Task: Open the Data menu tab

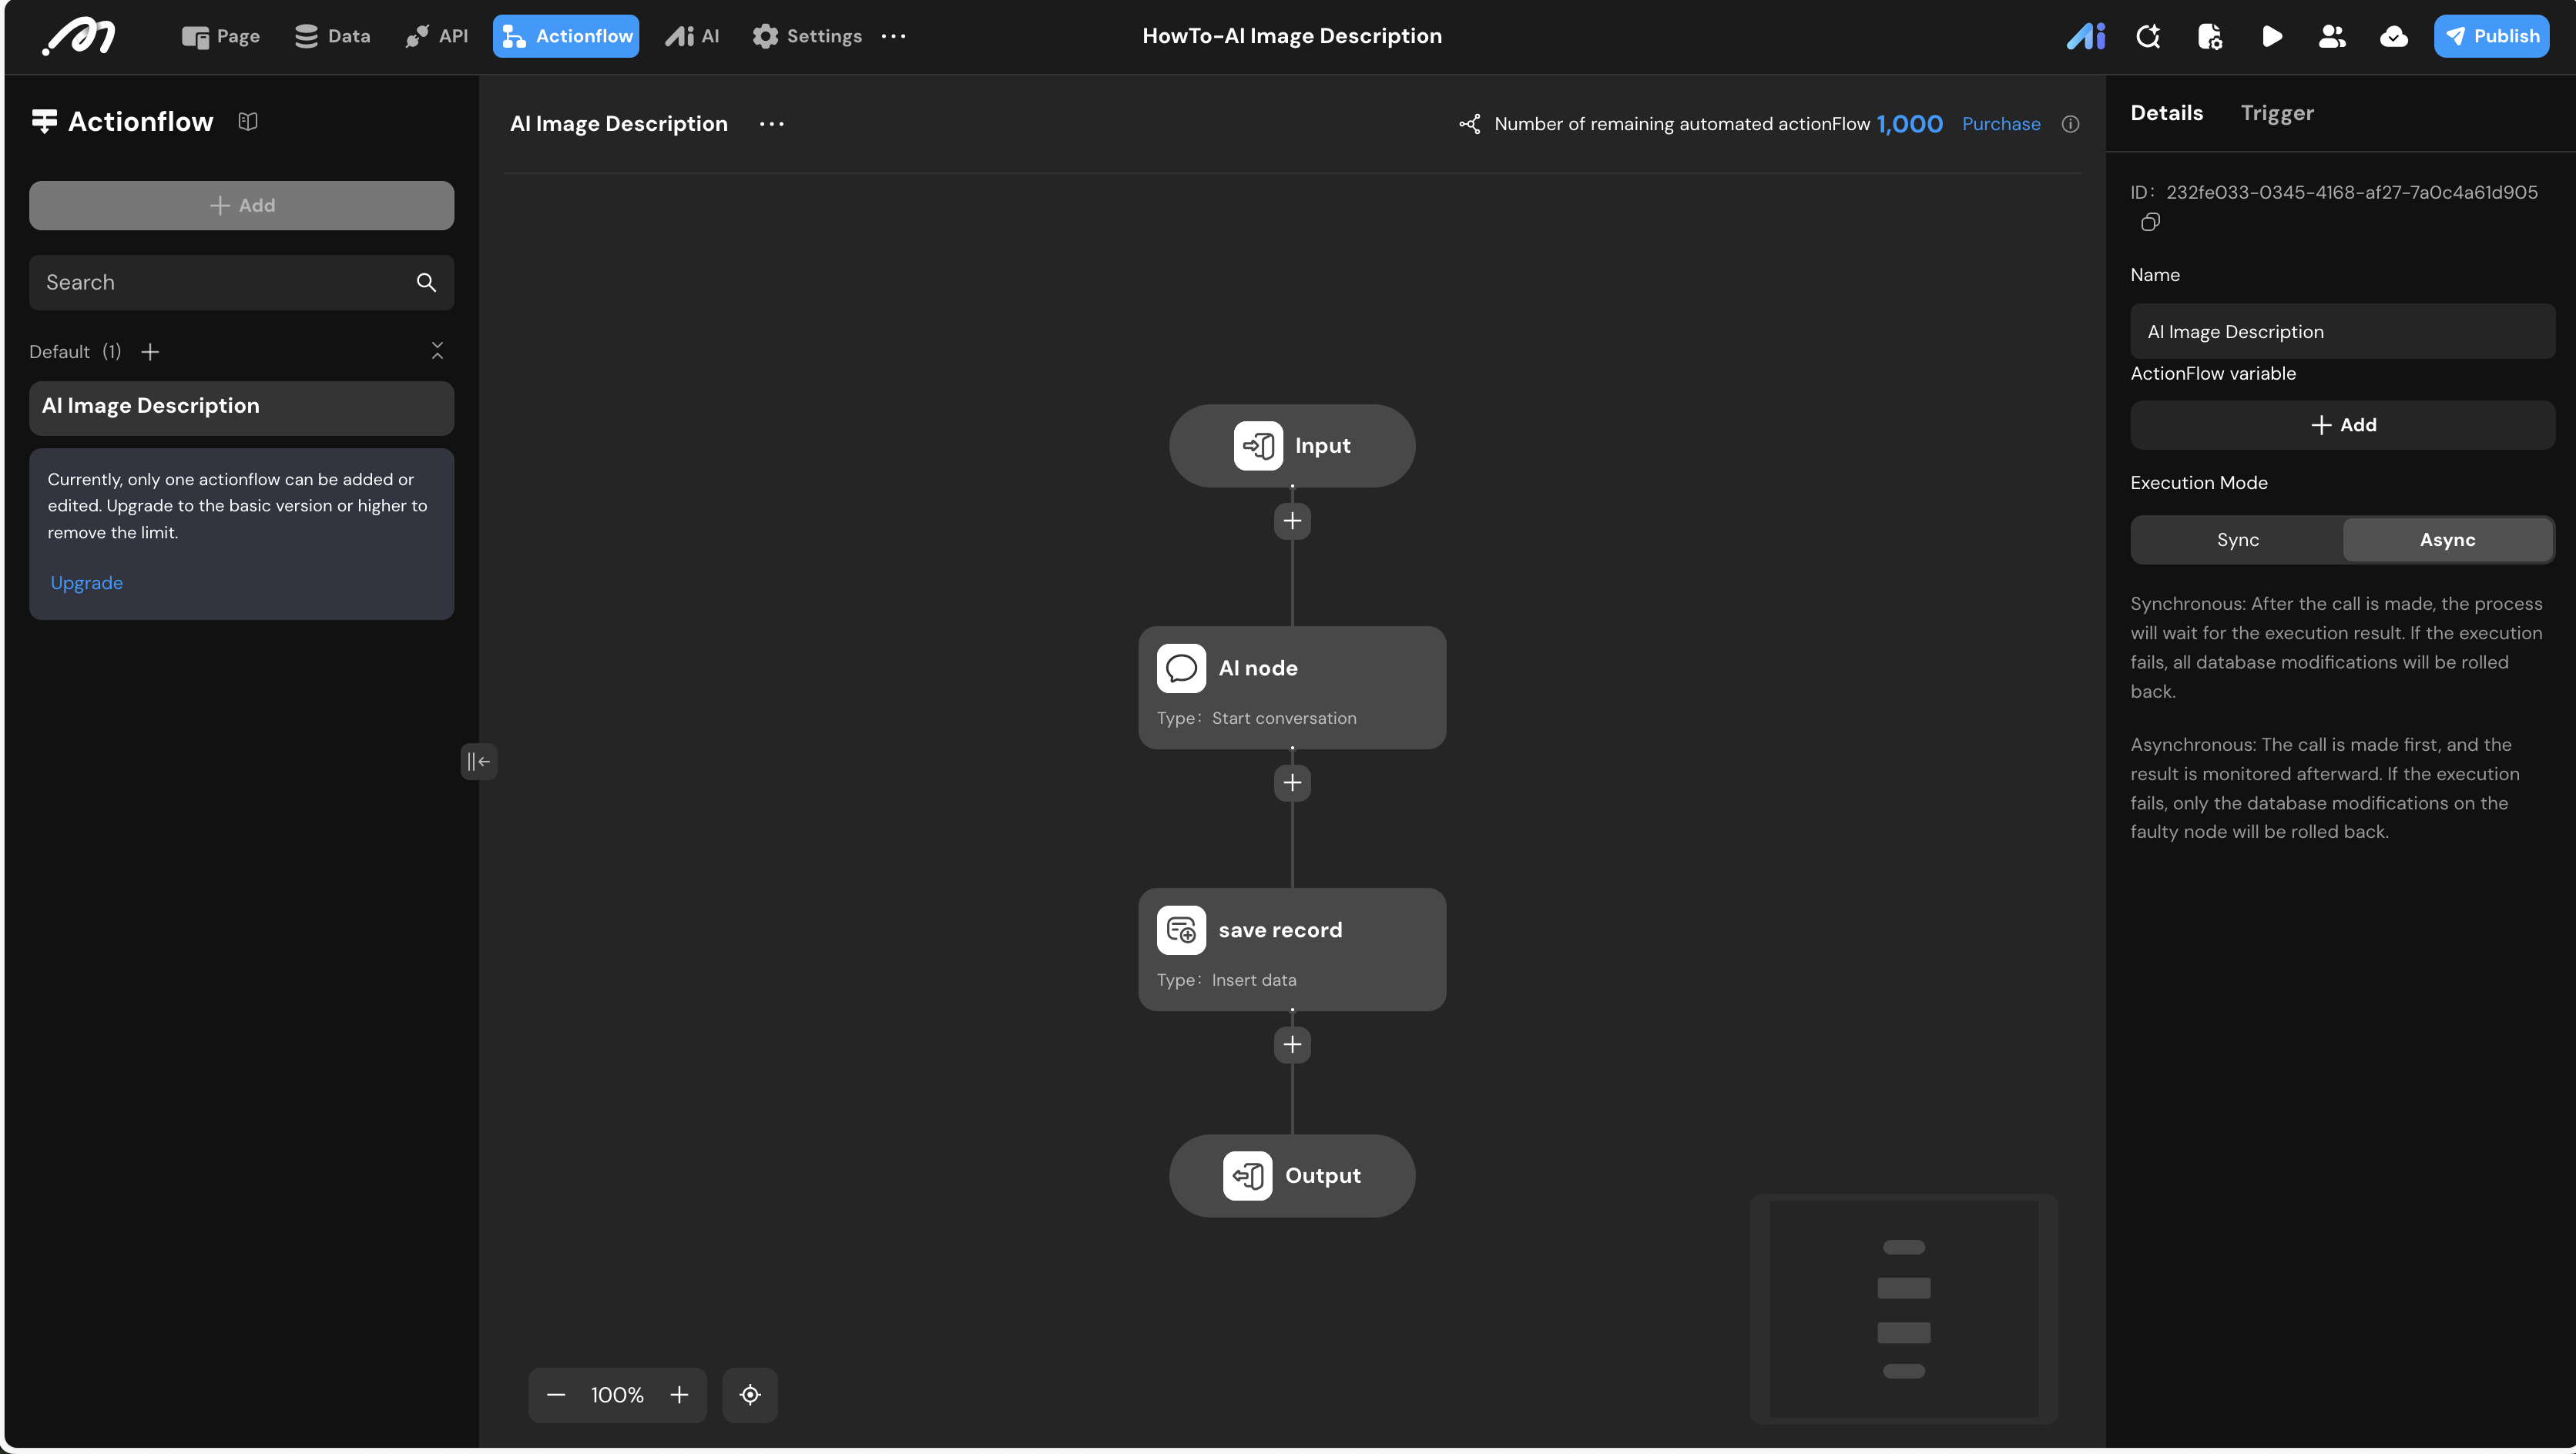Action: click(x=333, y=37)
